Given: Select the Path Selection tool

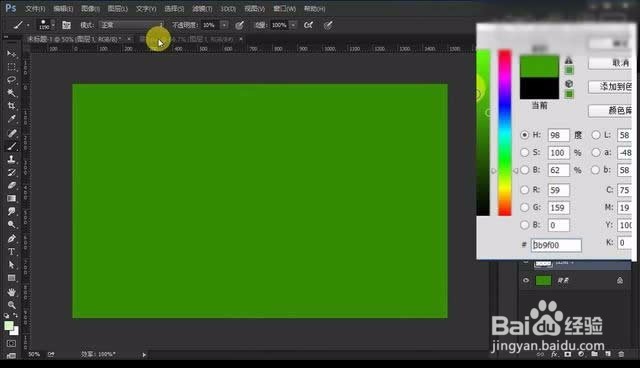Looking at the screenshot, I should (x=11, y=265).
